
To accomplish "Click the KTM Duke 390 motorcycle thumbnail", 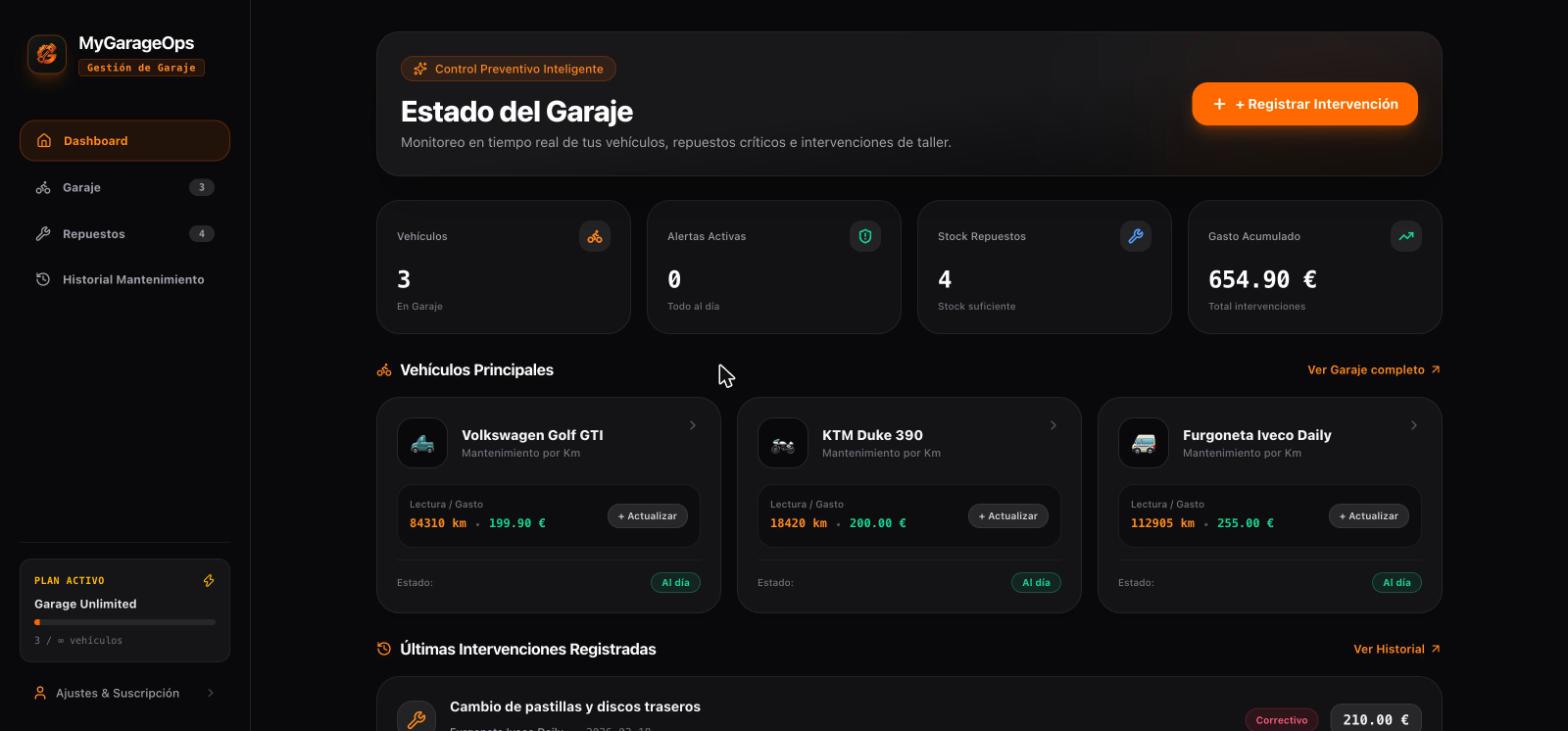I will (x=783, y=443).
